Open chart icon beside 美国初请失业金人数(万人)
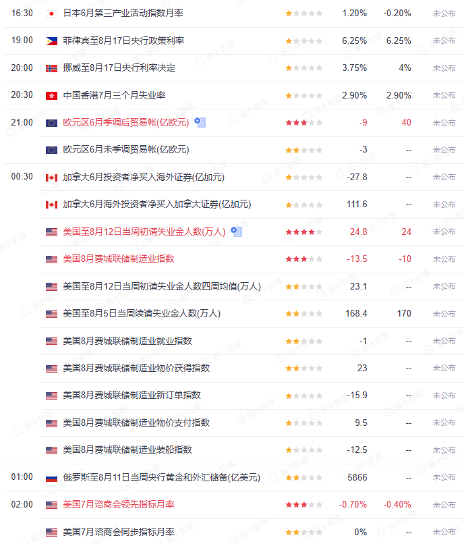Screen dimensions: 465x545 tap(237, 231)
